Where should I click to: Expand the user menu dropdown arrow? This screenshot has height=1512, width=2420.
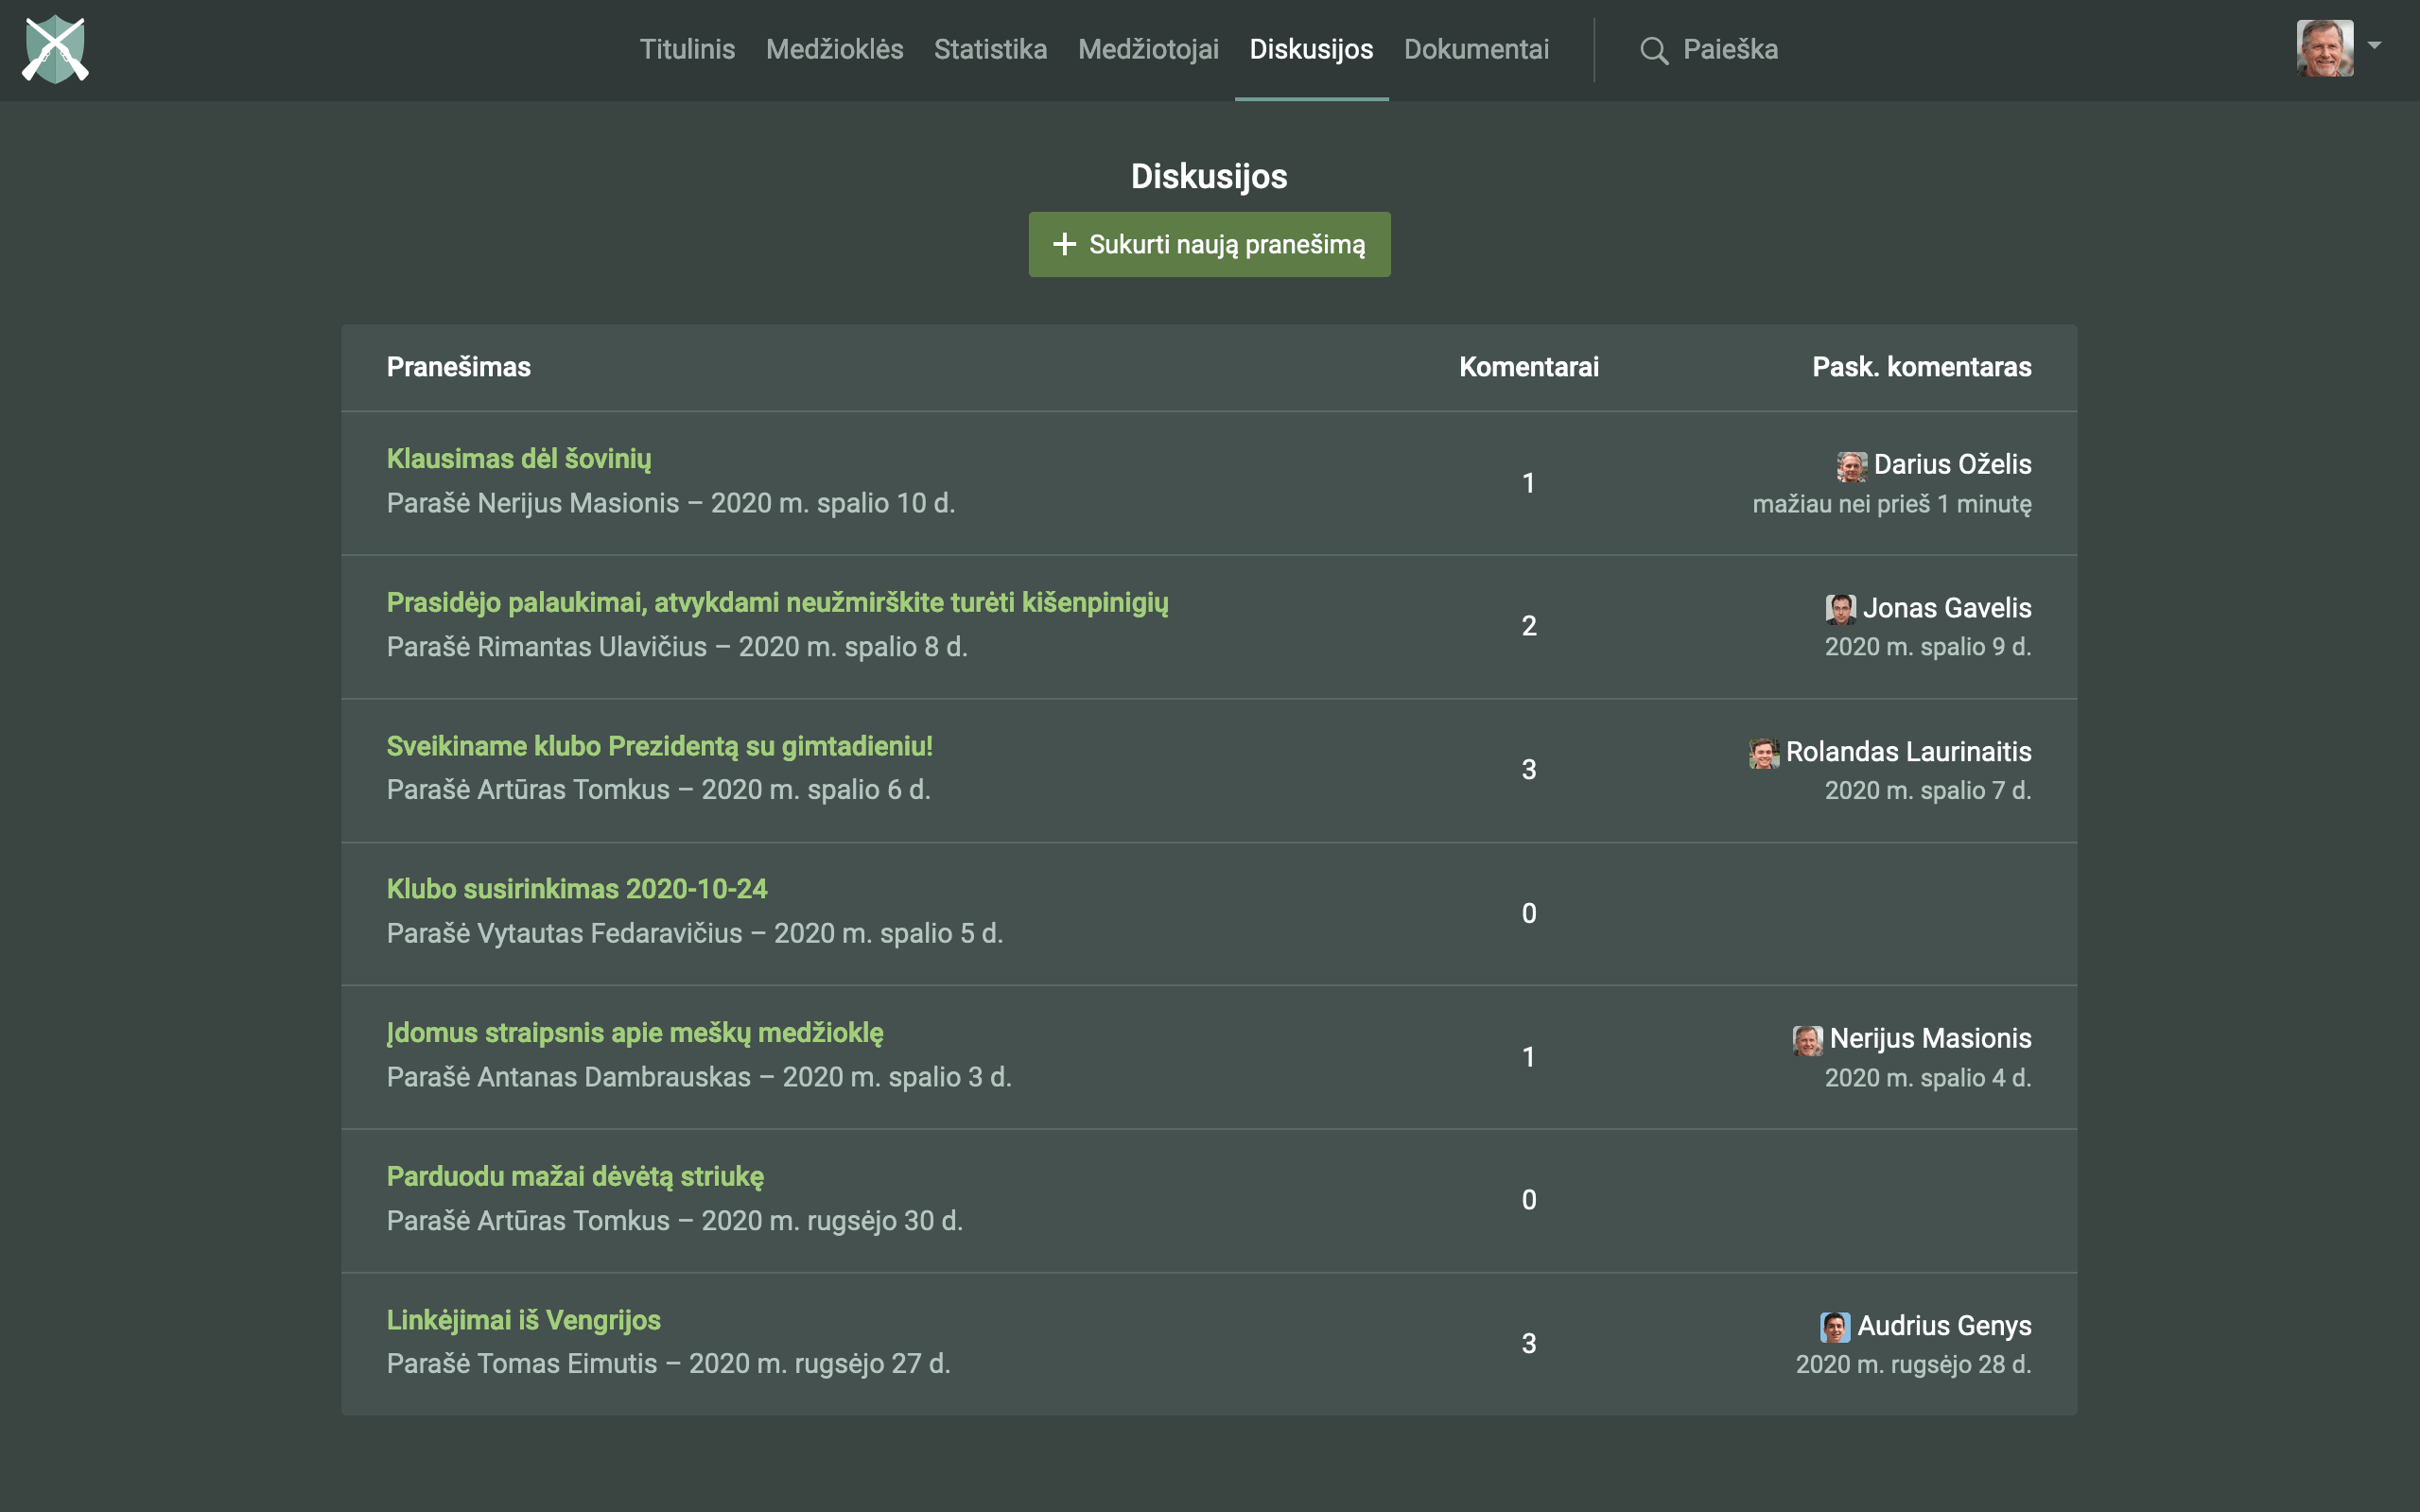[2375, 46]
